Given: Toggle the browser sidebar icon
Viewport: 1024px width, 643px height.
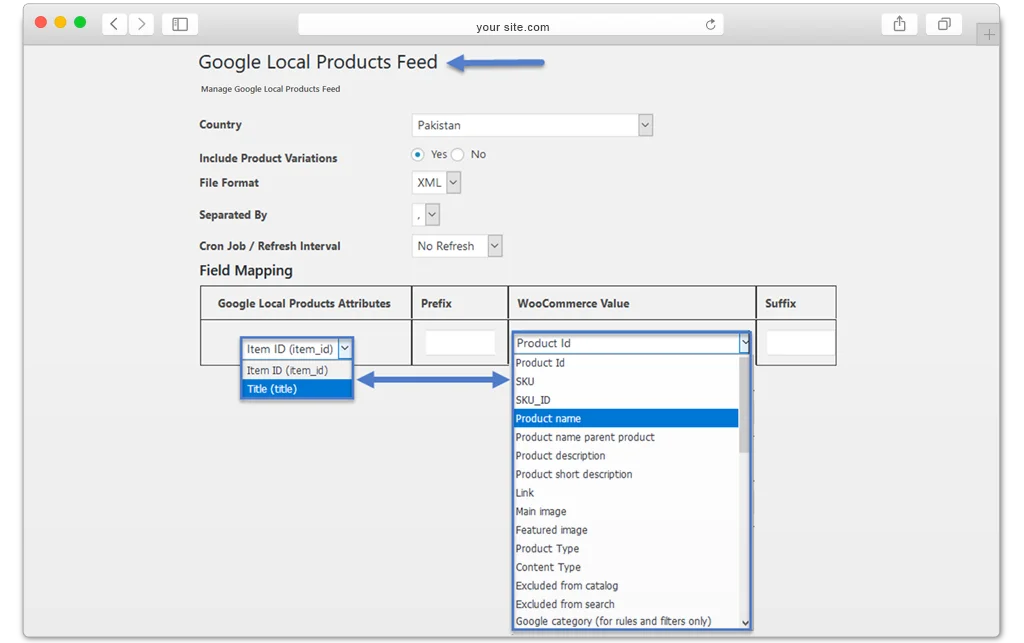Looking at the screenshot, I should tap(180, 24).
